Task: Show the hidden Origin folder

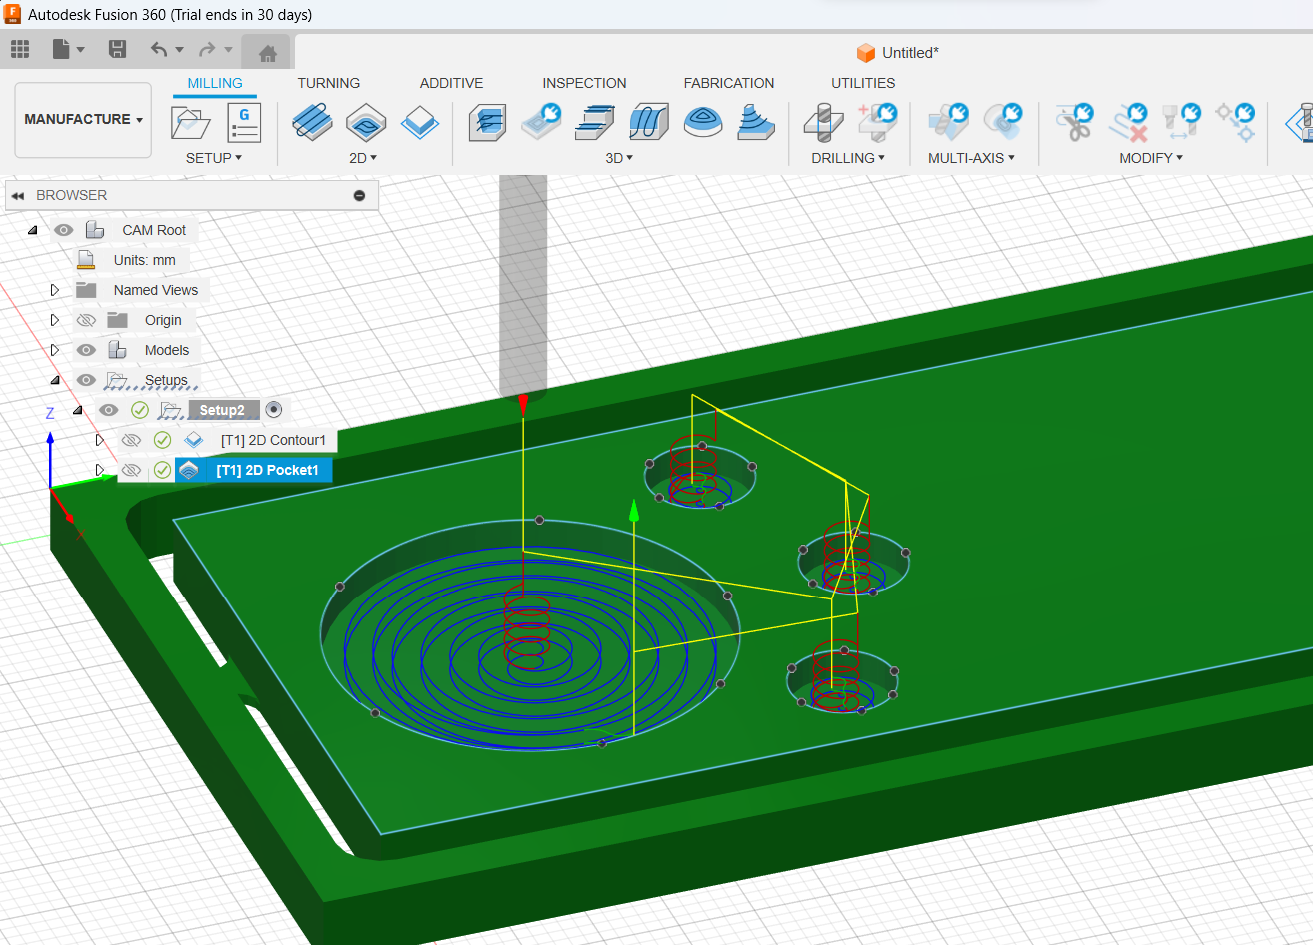Action: (x=86, y=320)
